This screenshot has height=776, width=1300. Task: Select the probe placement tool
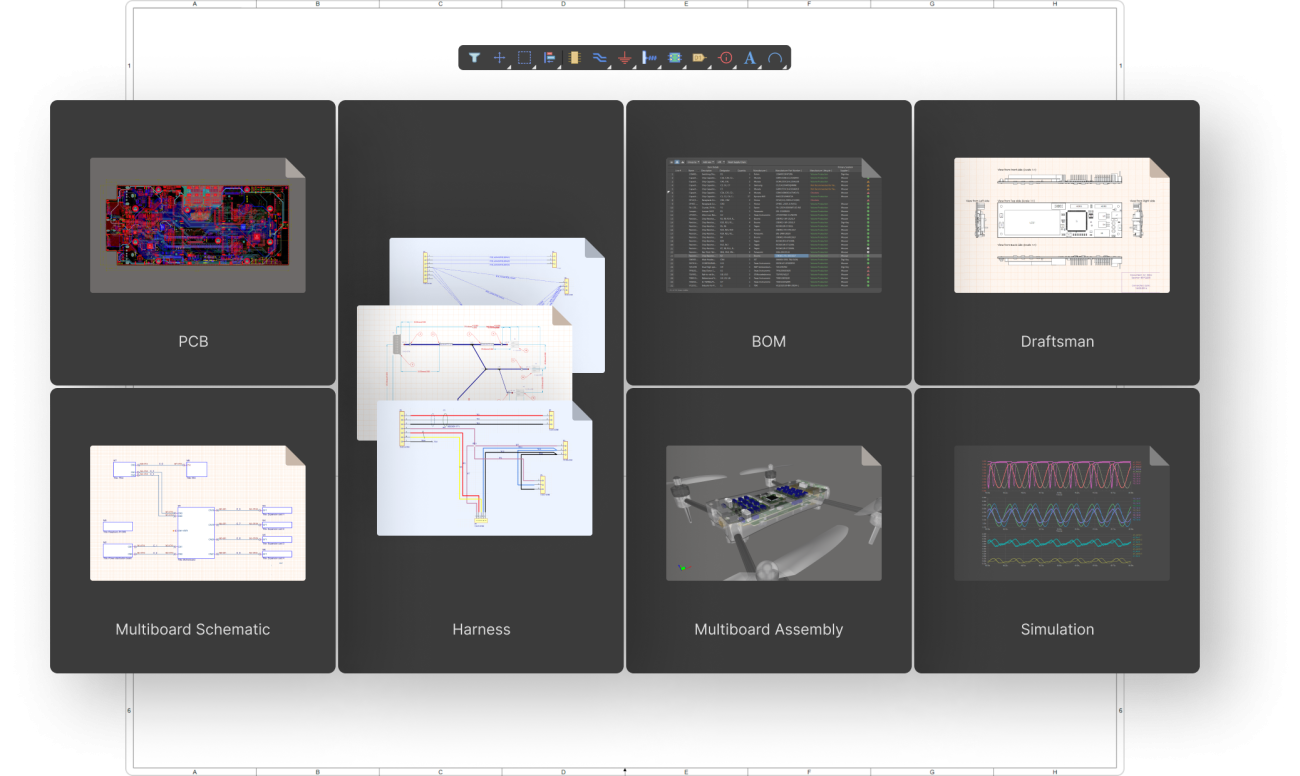[x=648, y=58]
